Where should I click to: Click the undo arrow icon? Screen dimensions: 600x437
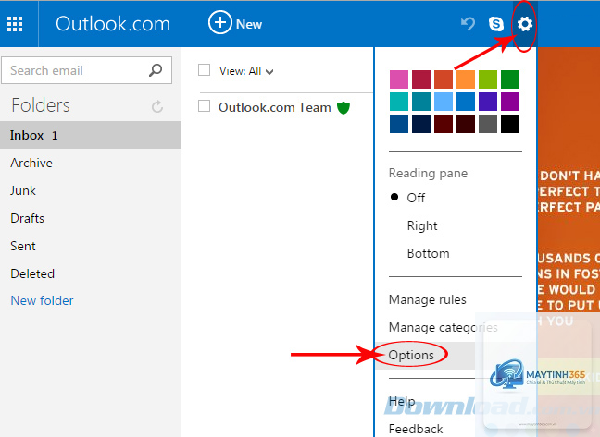coord(468,24)
